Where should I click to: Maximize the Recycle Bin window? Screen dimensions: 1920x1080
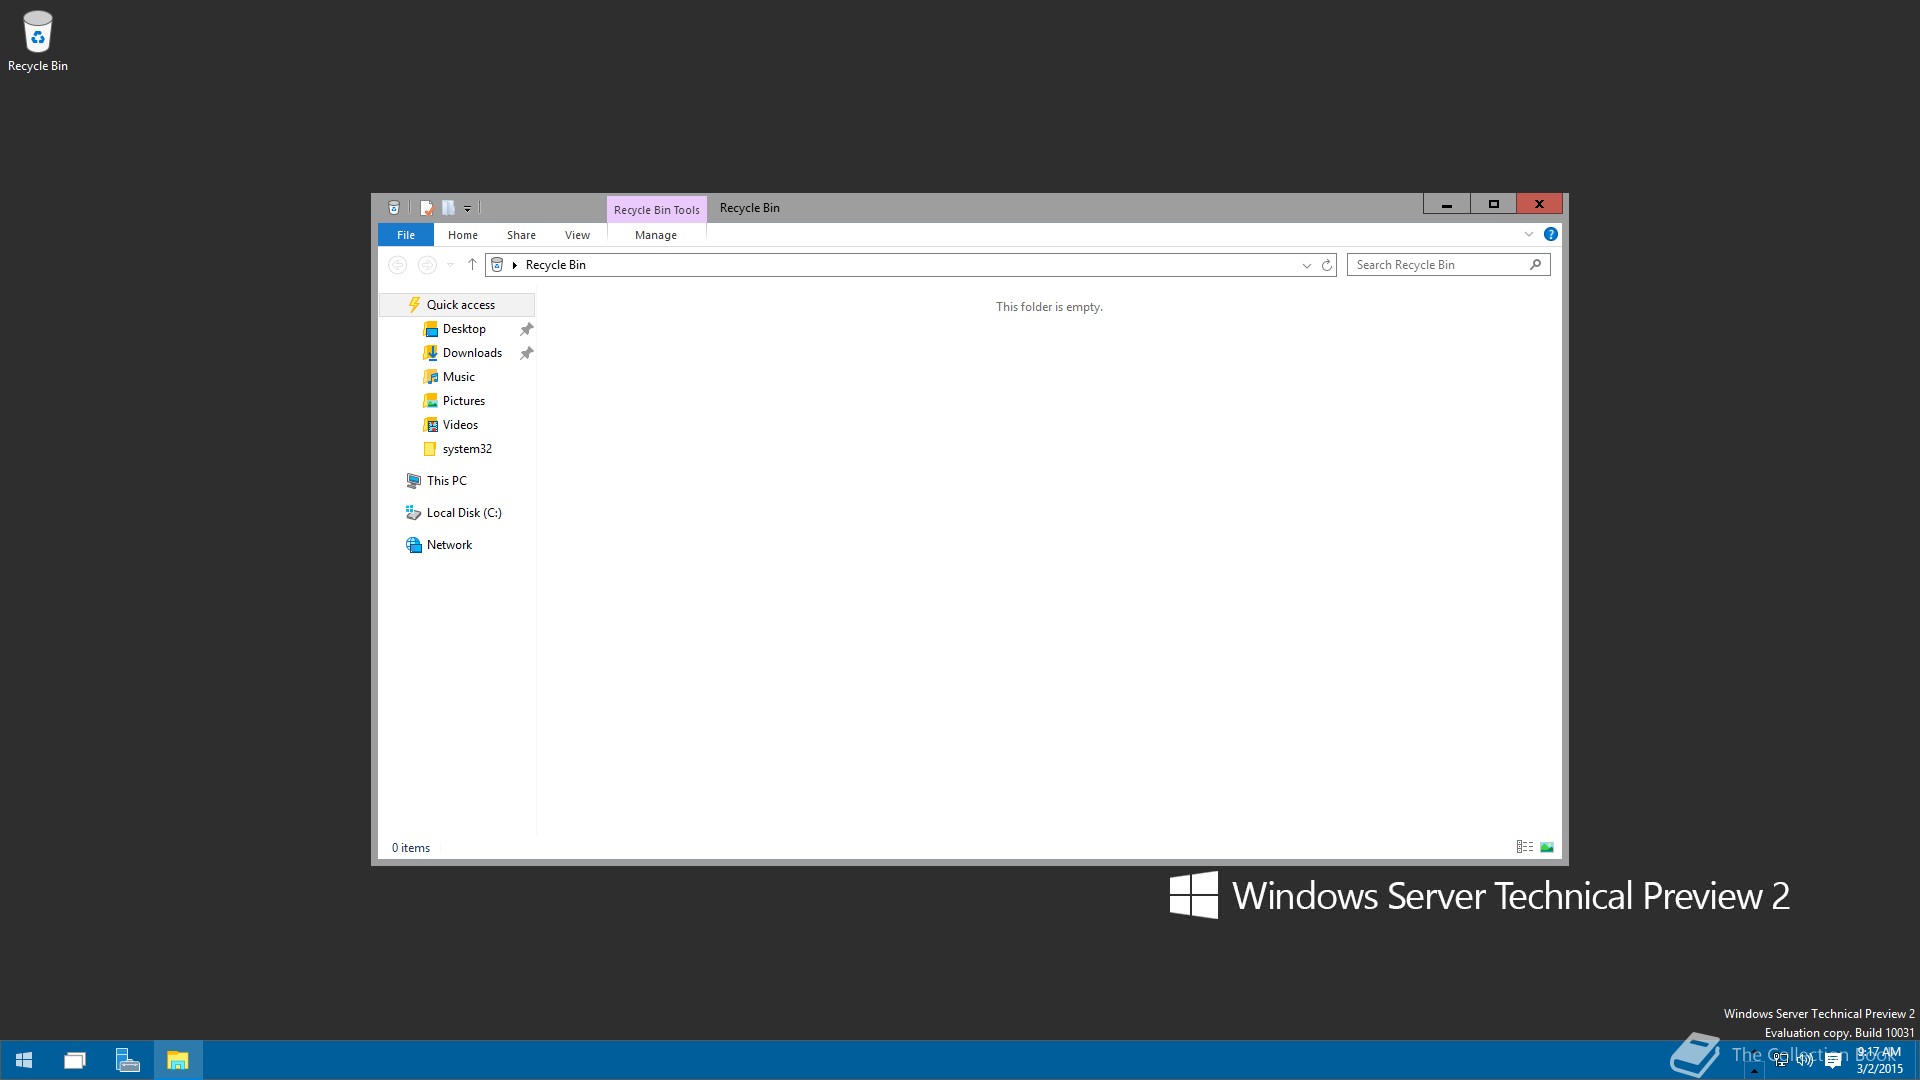[x=1494, y=204]
